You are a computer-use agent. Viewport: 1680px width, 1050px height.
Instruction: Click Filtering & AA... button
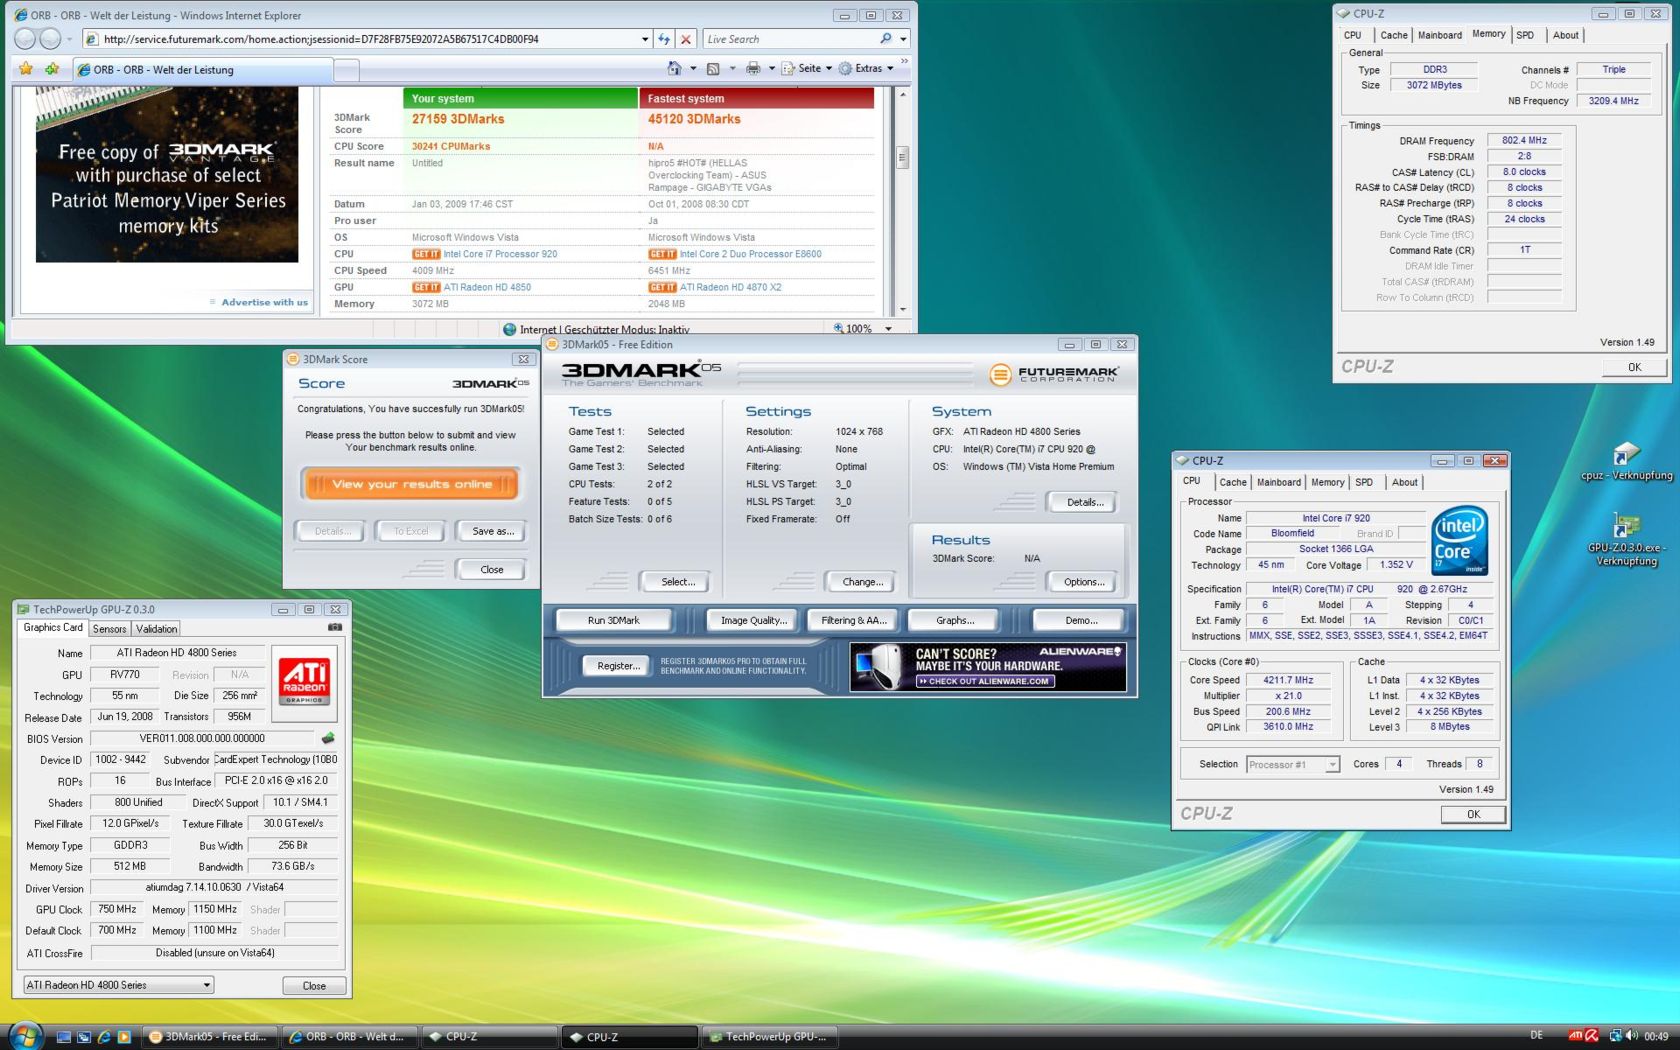click(x=854, y=620)
